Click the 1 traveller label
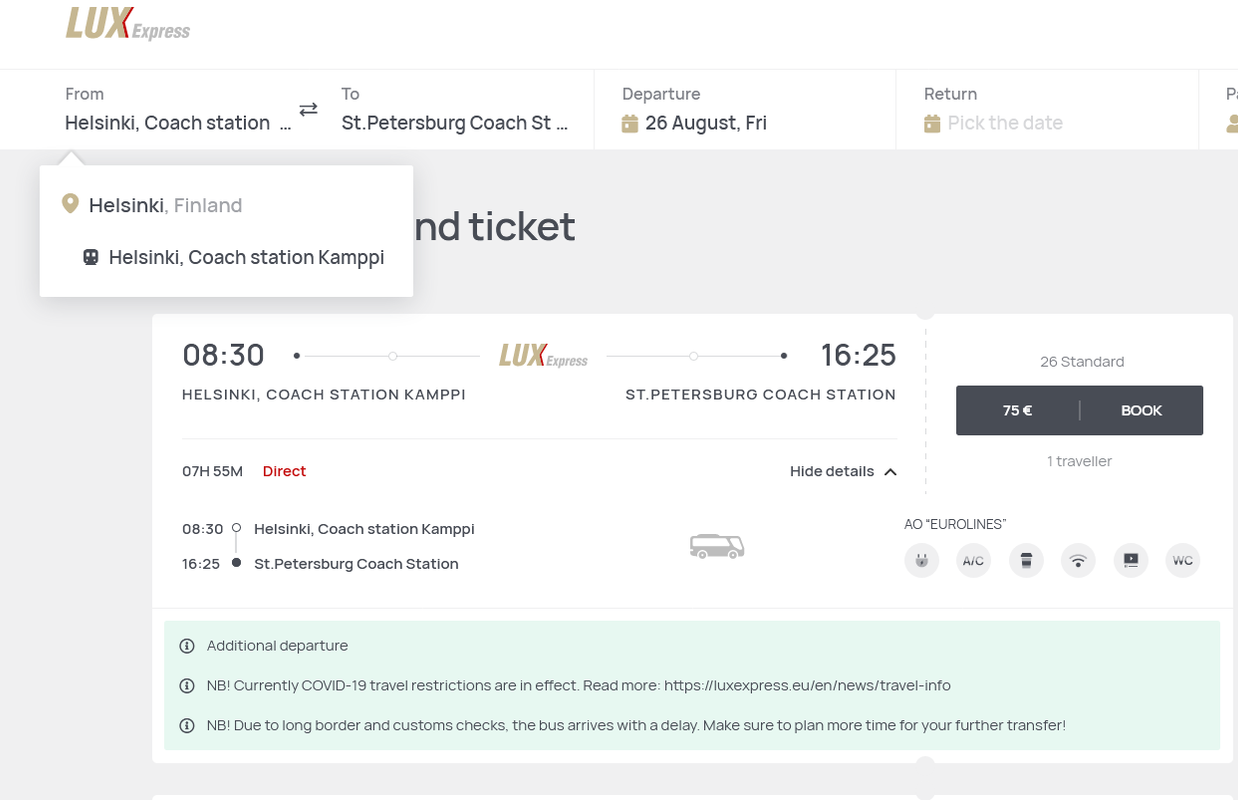Image resolution: width=1238 pixels, height=800 pixels. tap(1079, 461)
